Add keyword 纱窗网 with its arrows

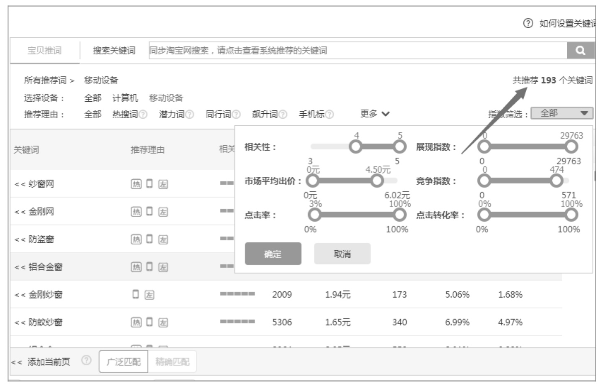click(20, 185)
